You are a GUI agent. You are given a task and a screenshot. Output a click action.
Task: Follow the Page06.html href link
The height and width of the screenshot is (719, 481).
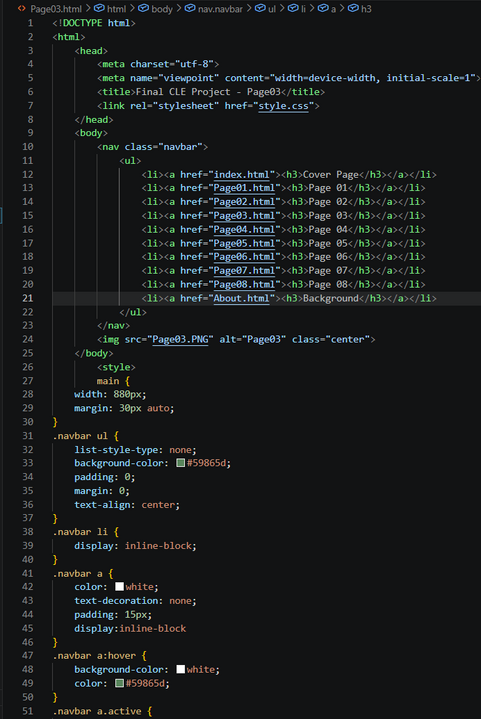244,257
